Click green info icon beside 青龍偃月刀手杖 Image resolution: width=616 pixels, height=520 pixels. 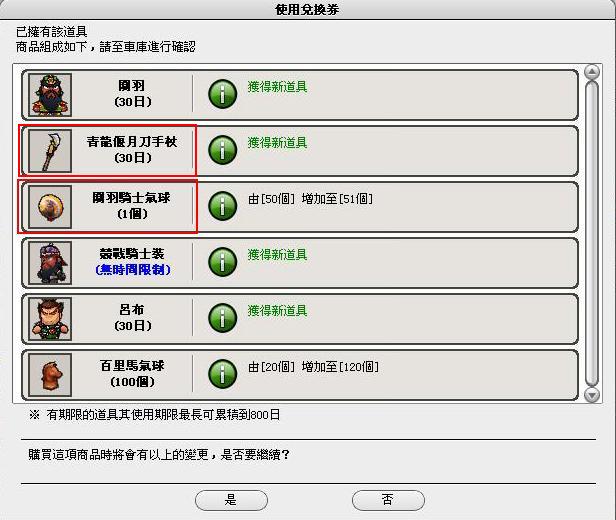tap(222, 150)
